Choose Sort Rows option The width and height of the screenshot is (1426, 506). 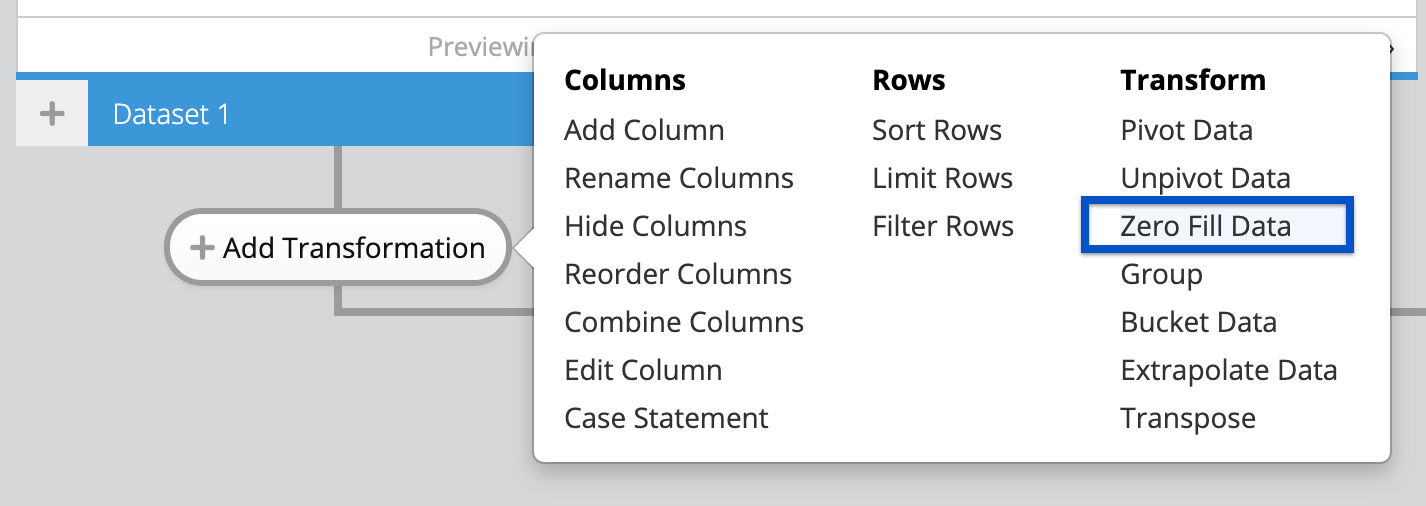pyautogui.click(x=937, y=130)
